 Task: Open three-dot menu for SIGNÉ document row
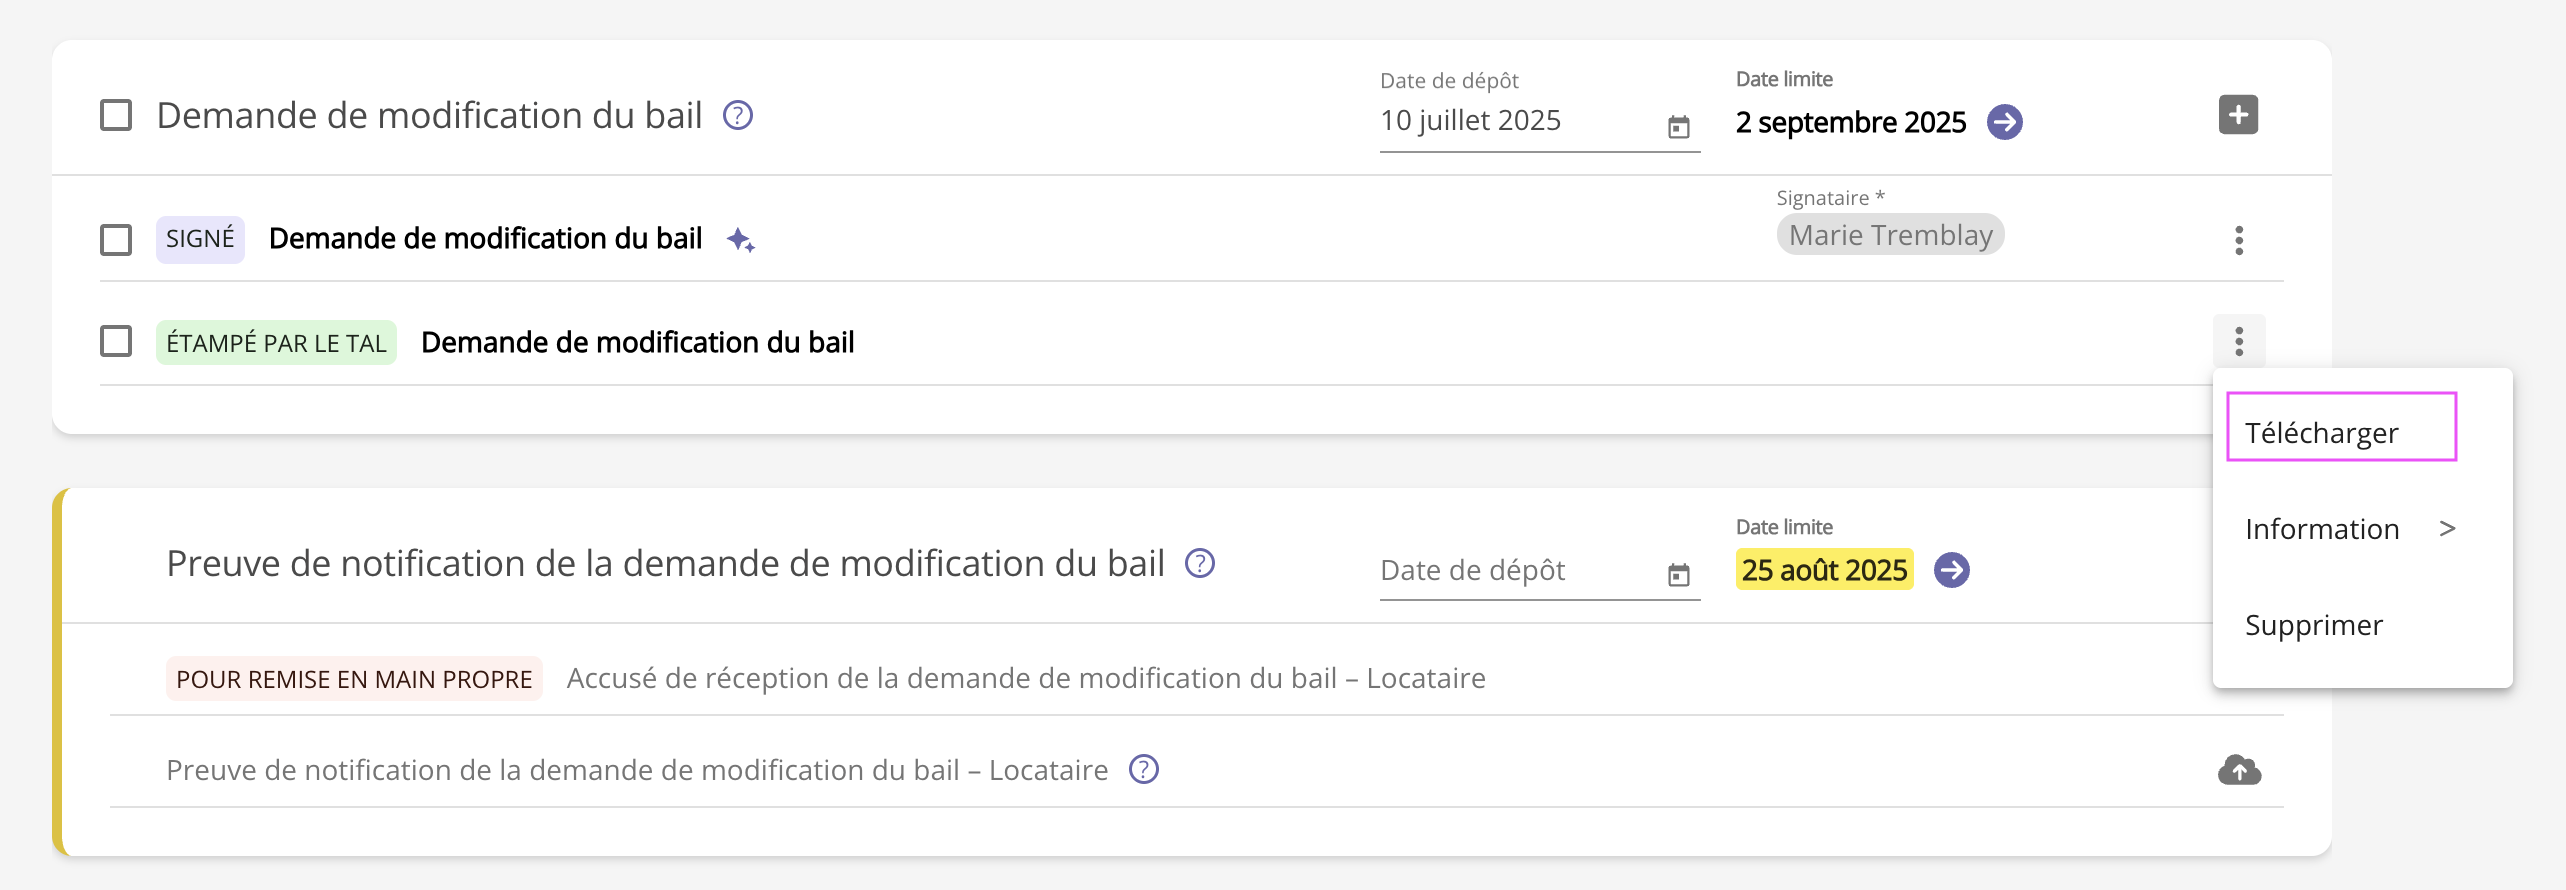pyautogui.click(x=2239, y=240)
